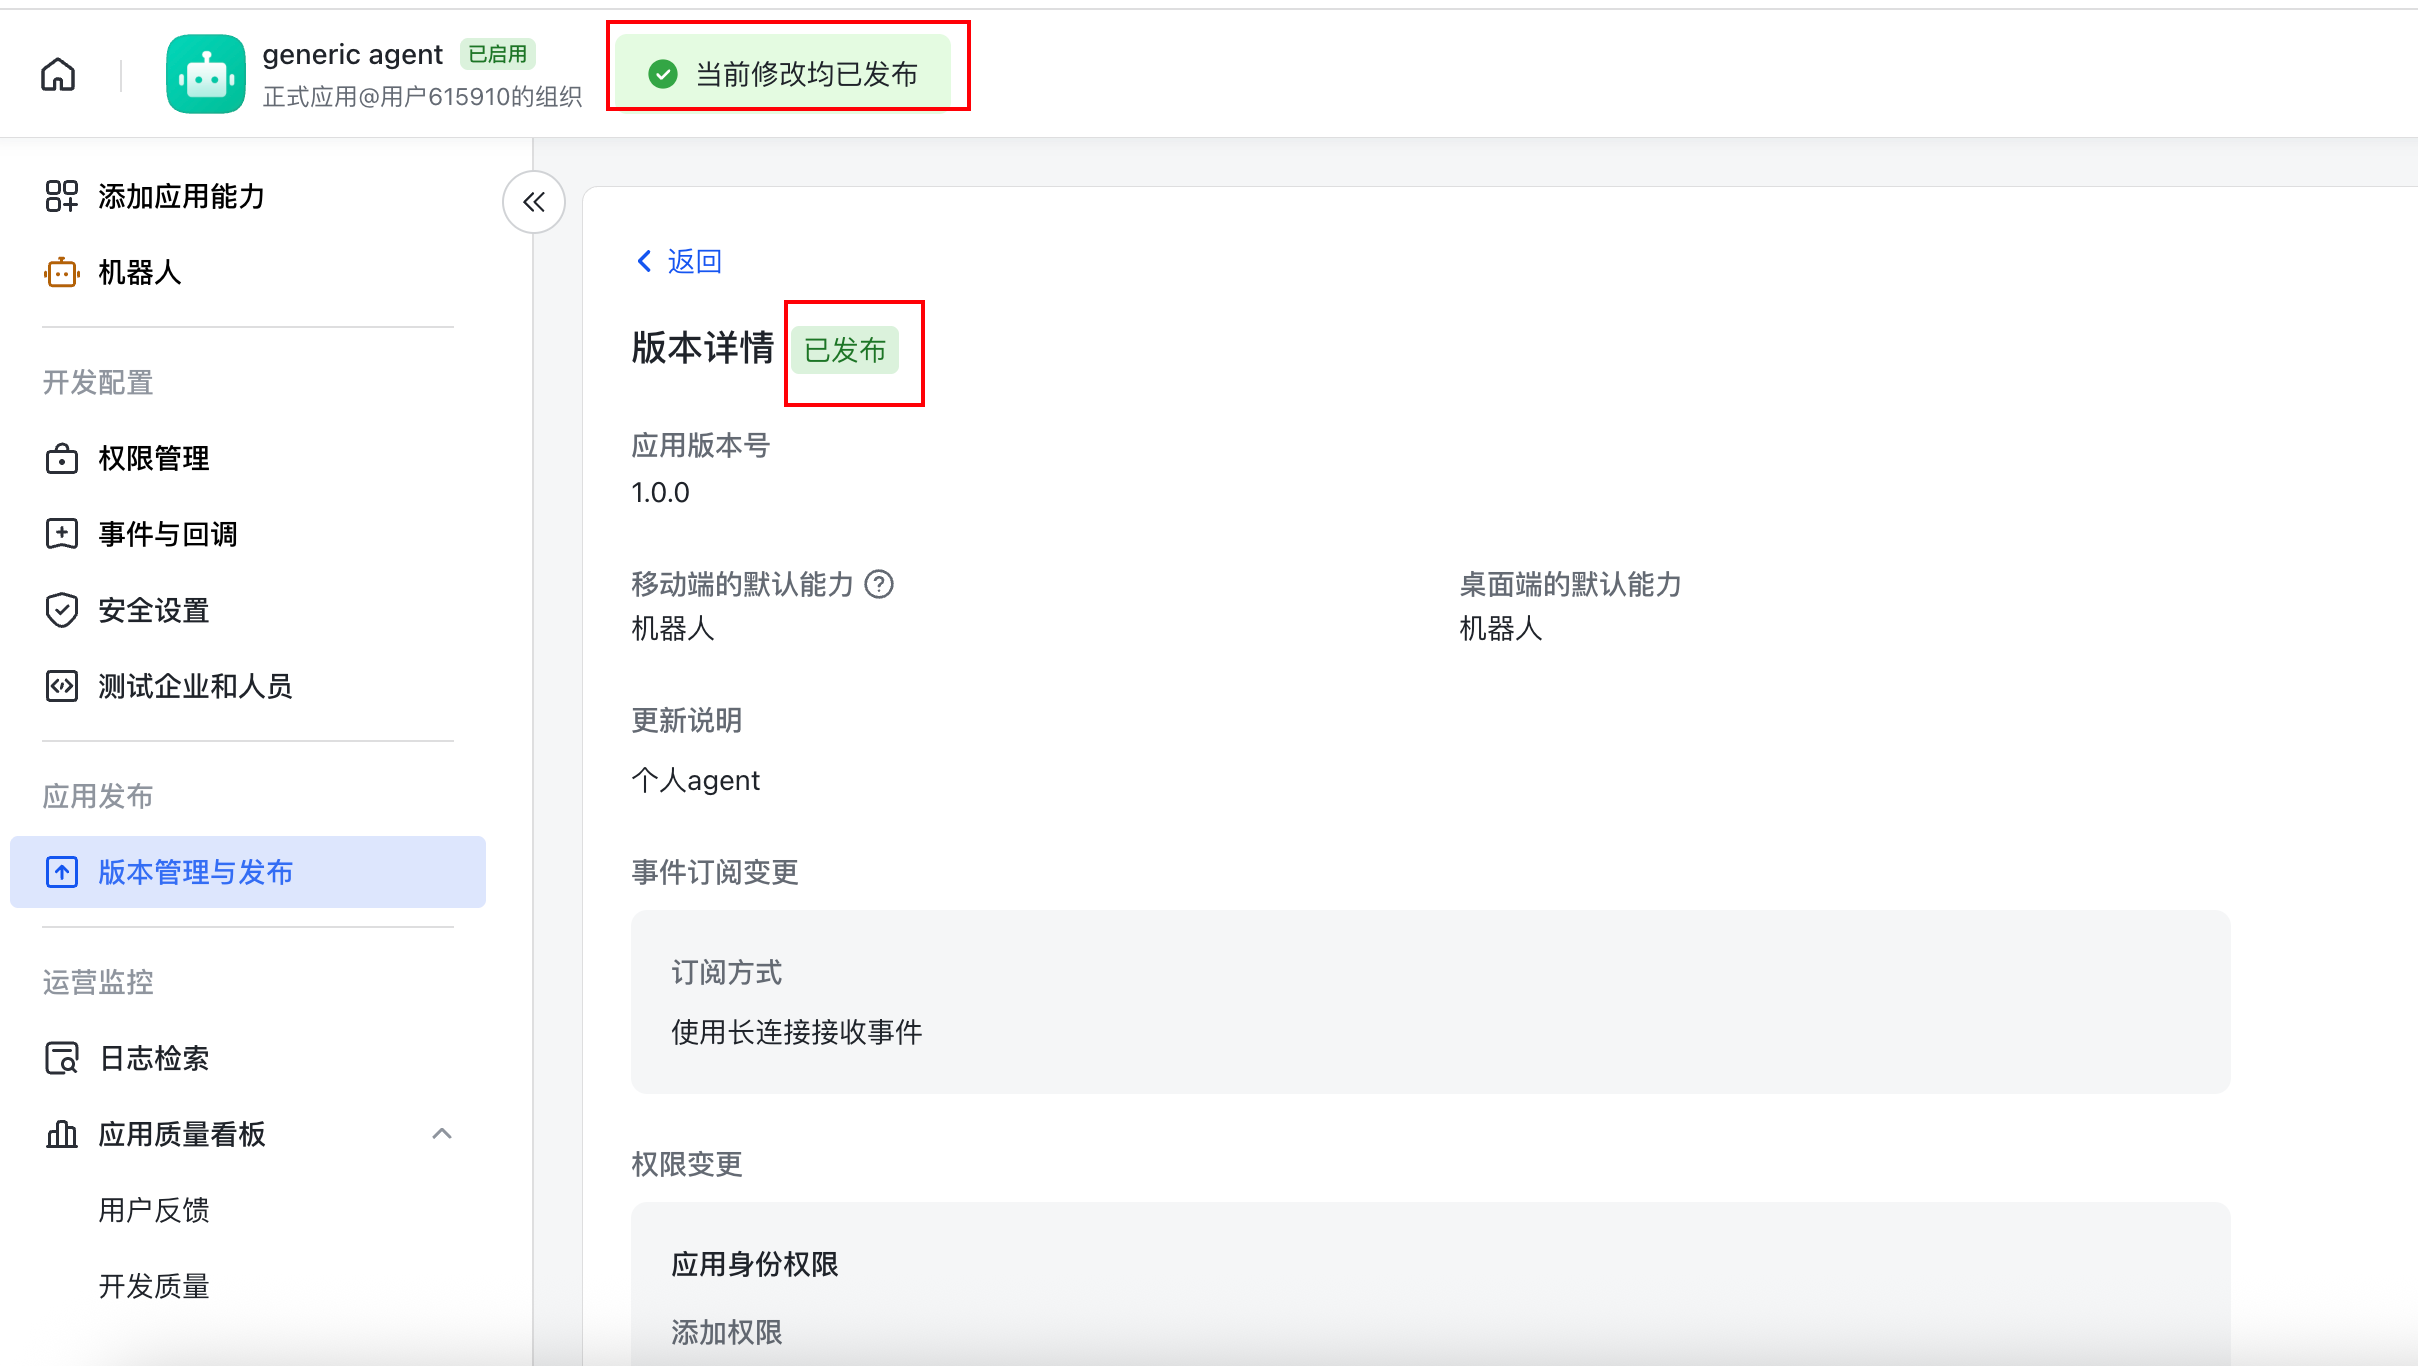Click help icon beside 移动端的默认能力
Viewport: 2418px width, 1366px height.
coord(879,584)
